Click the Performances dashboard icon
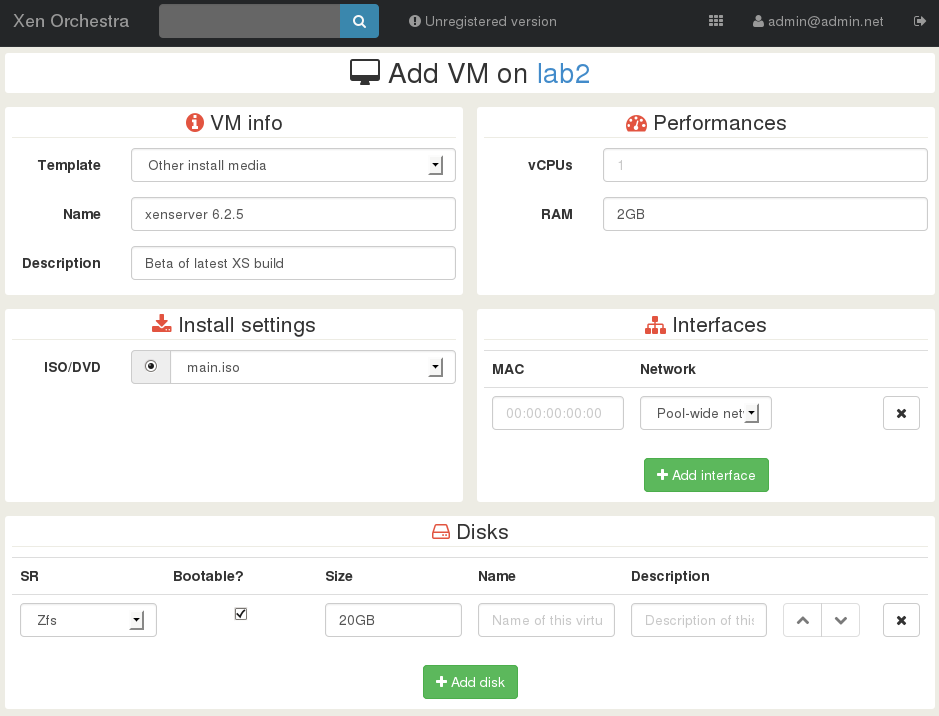This screenshot has width=939, height=716. [636, 123]
